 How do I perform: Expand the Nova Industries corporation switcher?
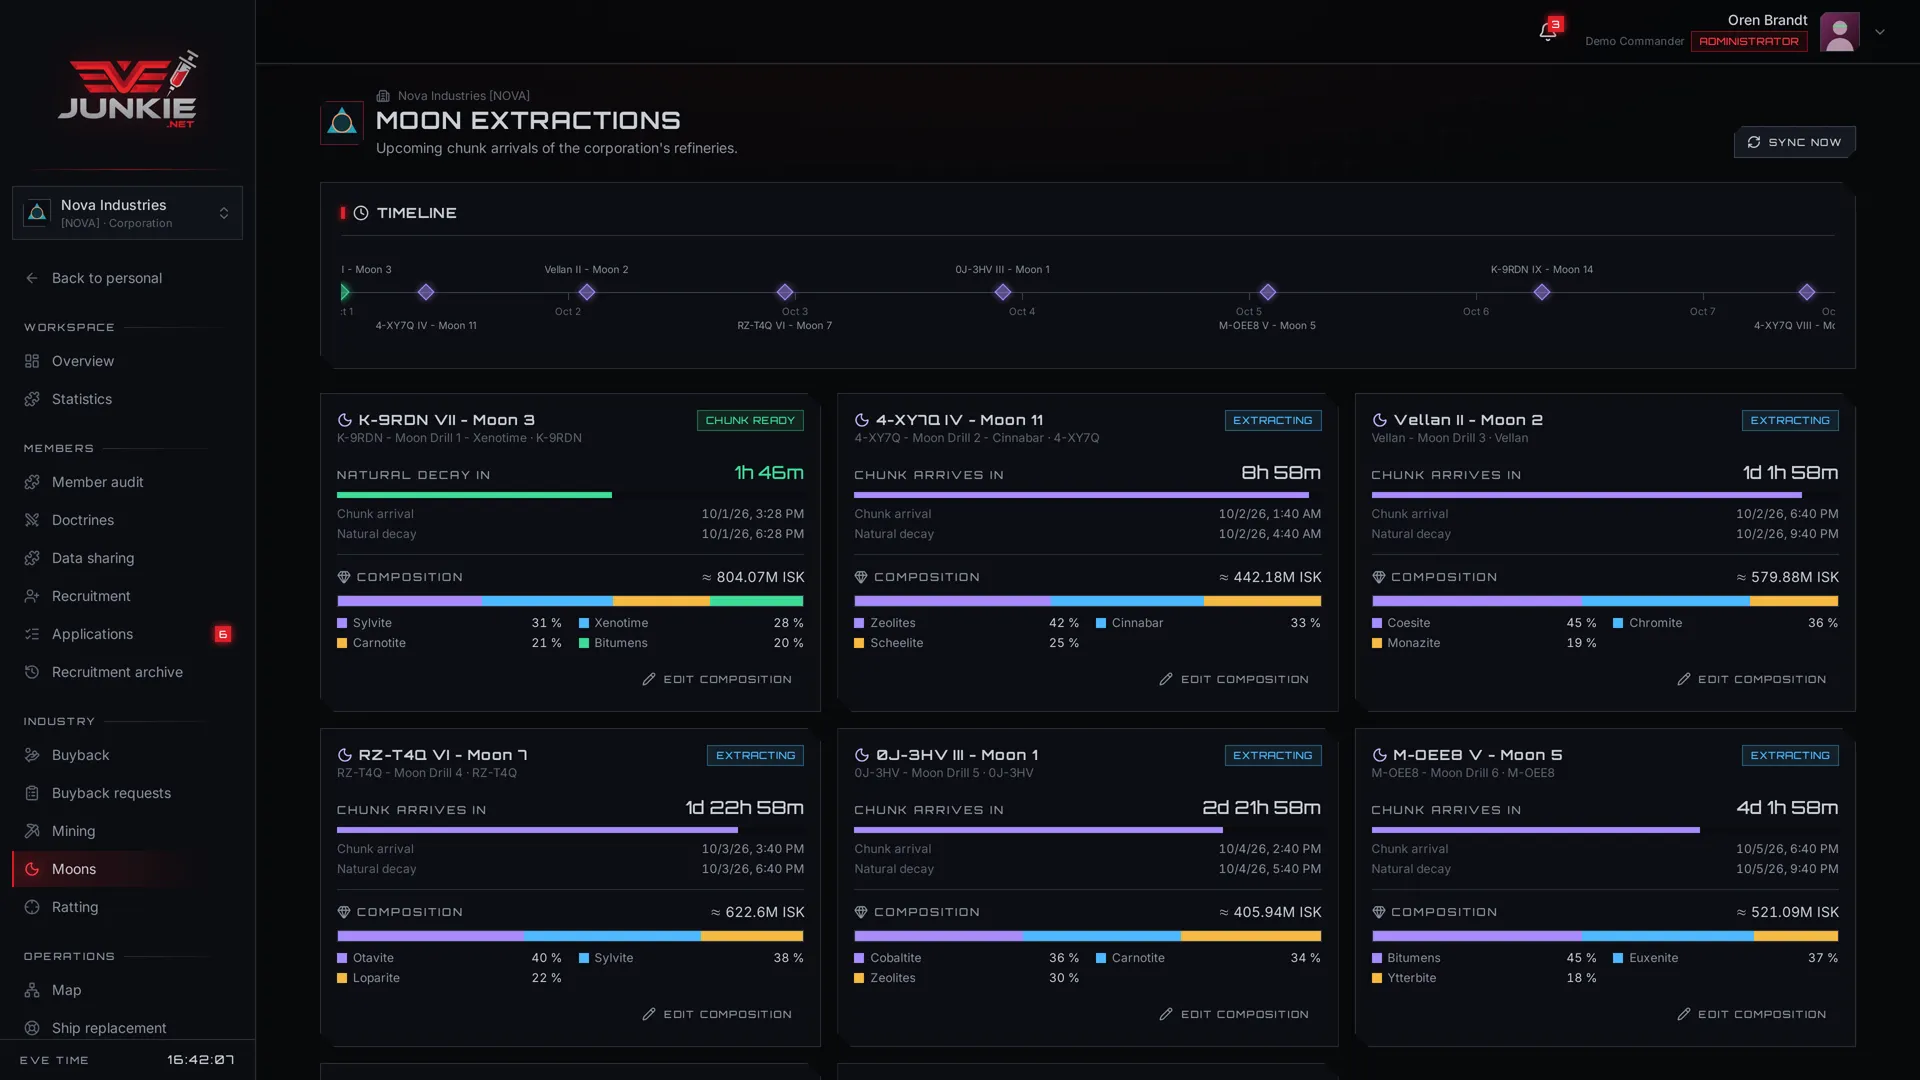point(127,213)
